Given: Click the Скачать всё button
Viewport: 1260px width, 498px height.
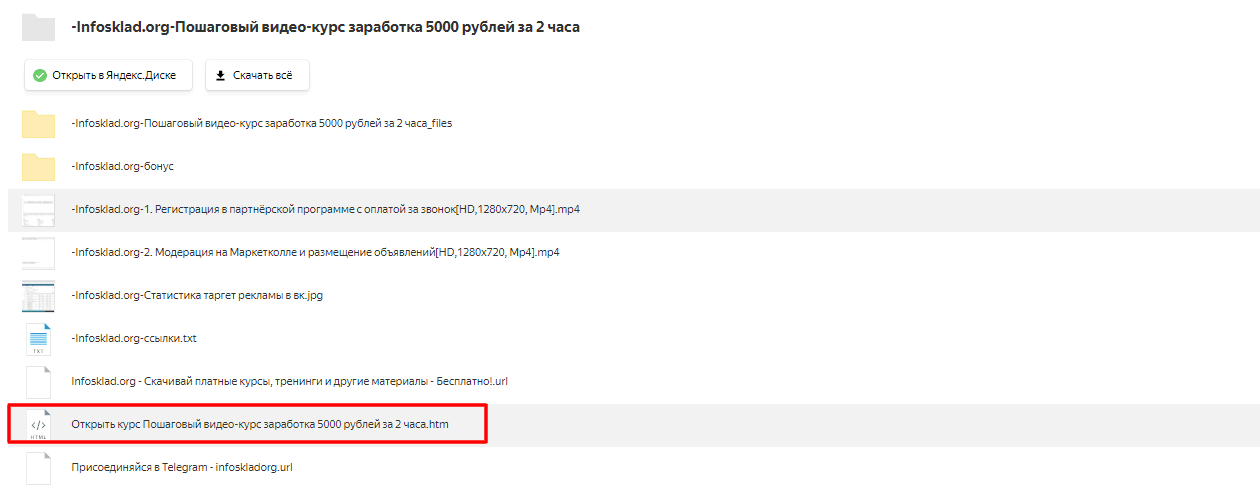Looking at the screenshot, I should [257, 75].
